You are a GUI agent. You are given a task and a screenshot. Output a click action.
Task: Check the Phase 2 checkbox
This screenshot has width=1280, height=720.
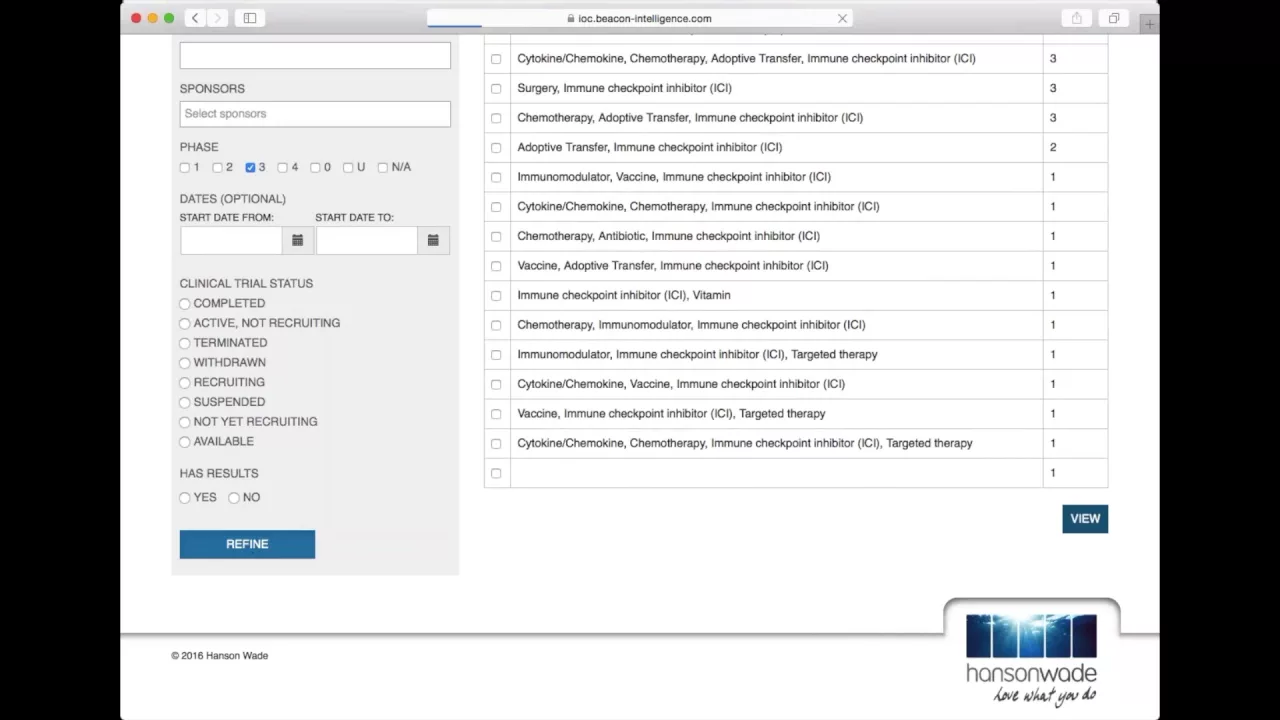click(x=217, y=168)
